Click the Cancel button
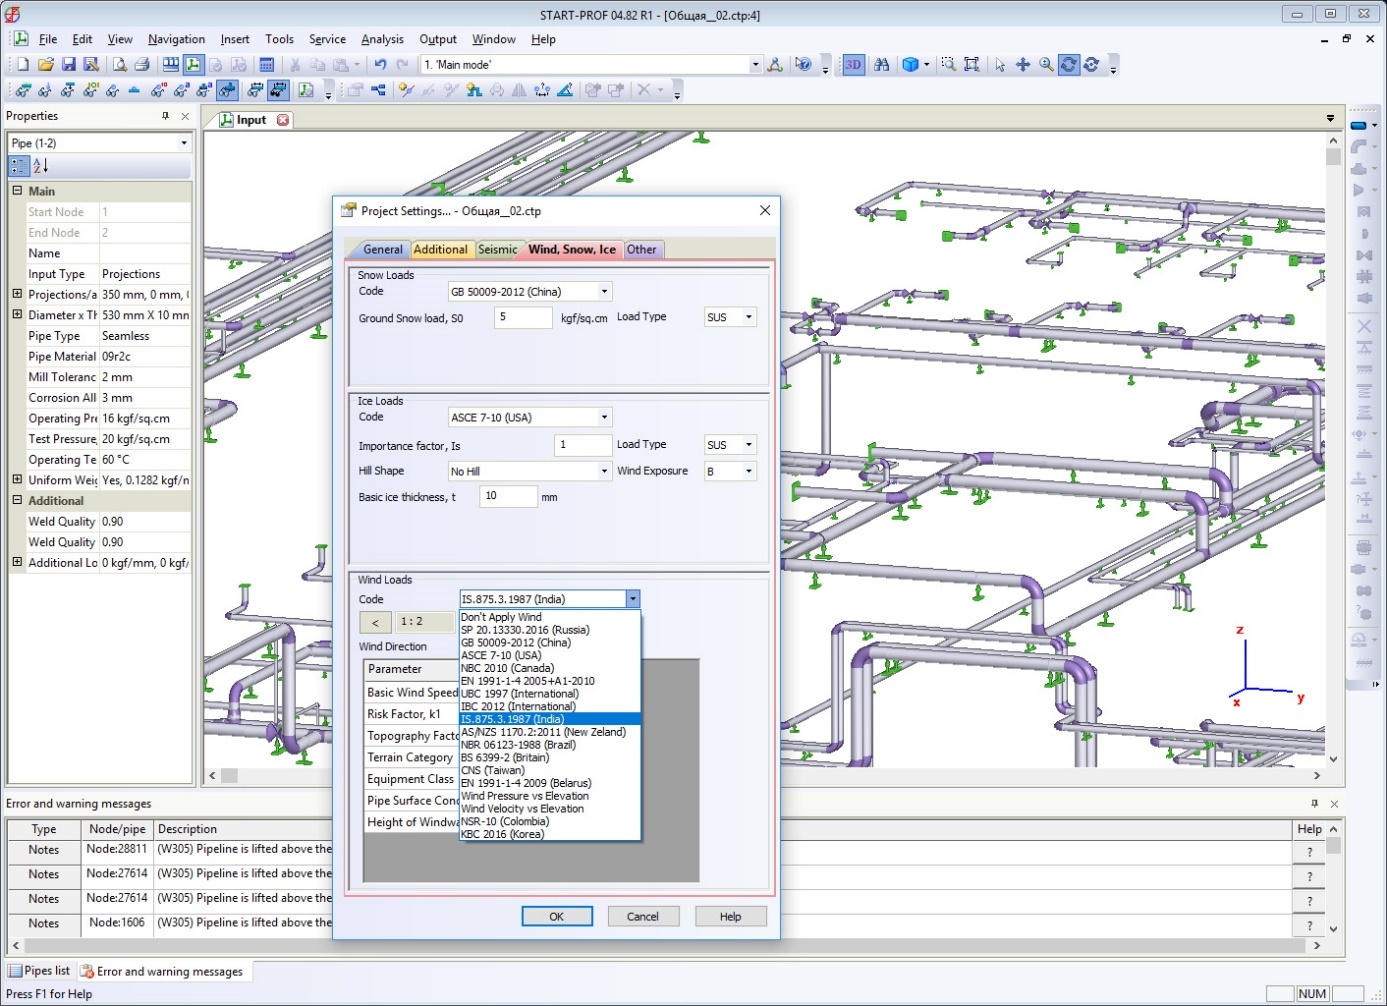Image resolution: width=1387 pixels, height=1006 pixels. 642,916
